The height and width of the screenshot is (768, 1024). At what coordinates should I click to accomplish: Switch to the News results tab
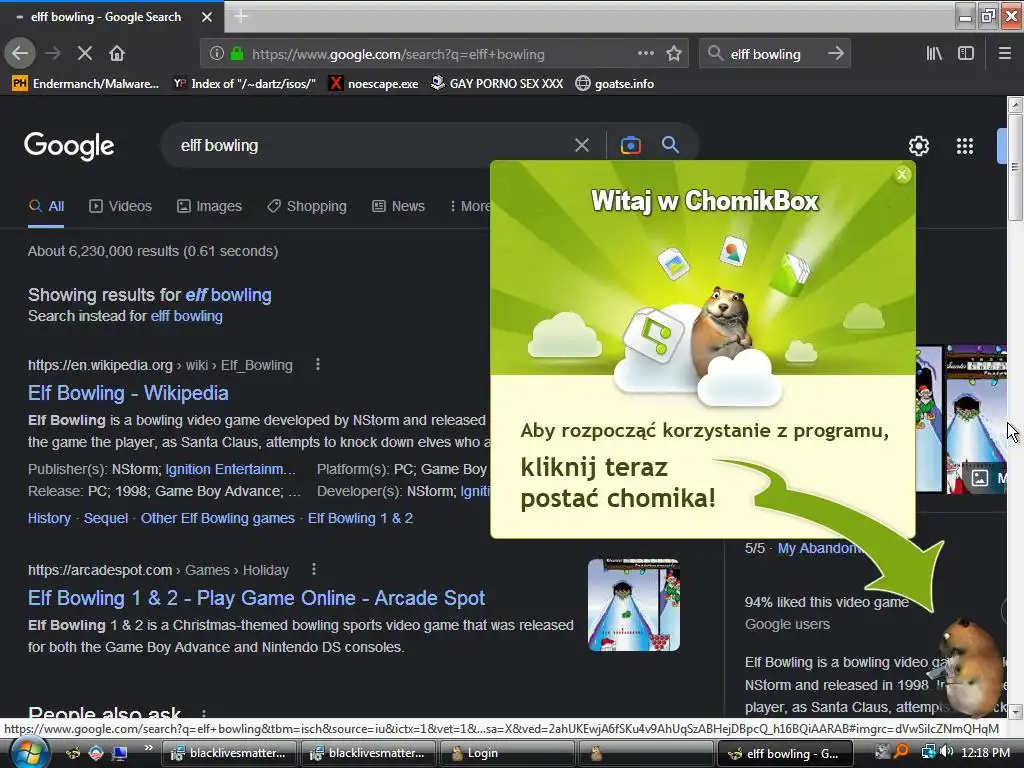coord(398,206)
